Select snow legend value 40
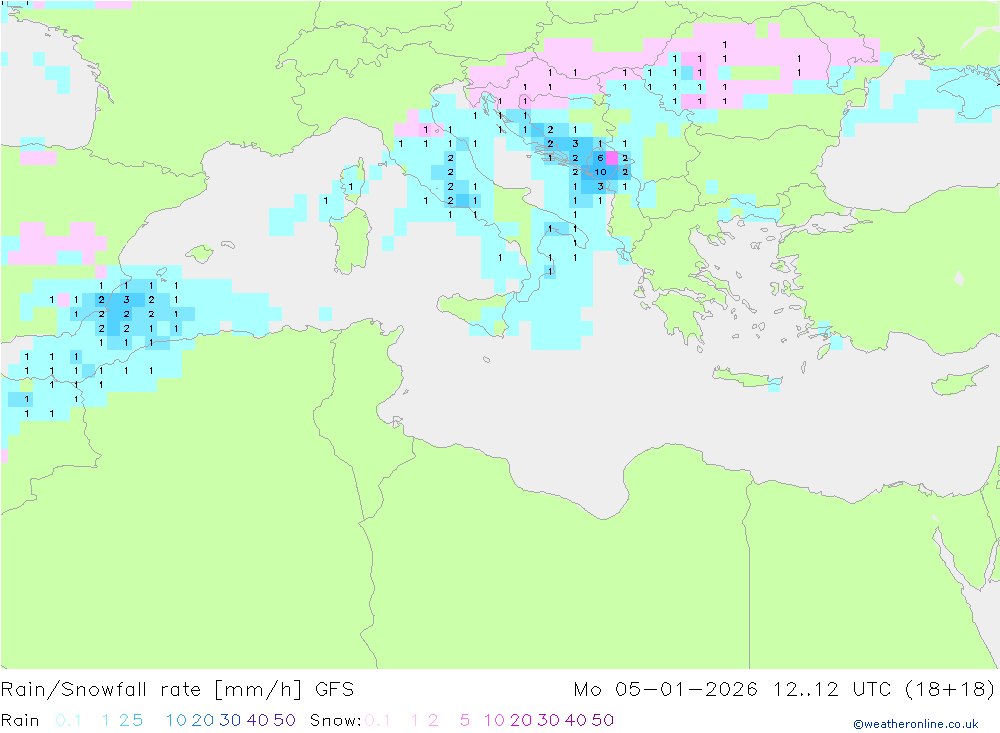 pos(576,720)
